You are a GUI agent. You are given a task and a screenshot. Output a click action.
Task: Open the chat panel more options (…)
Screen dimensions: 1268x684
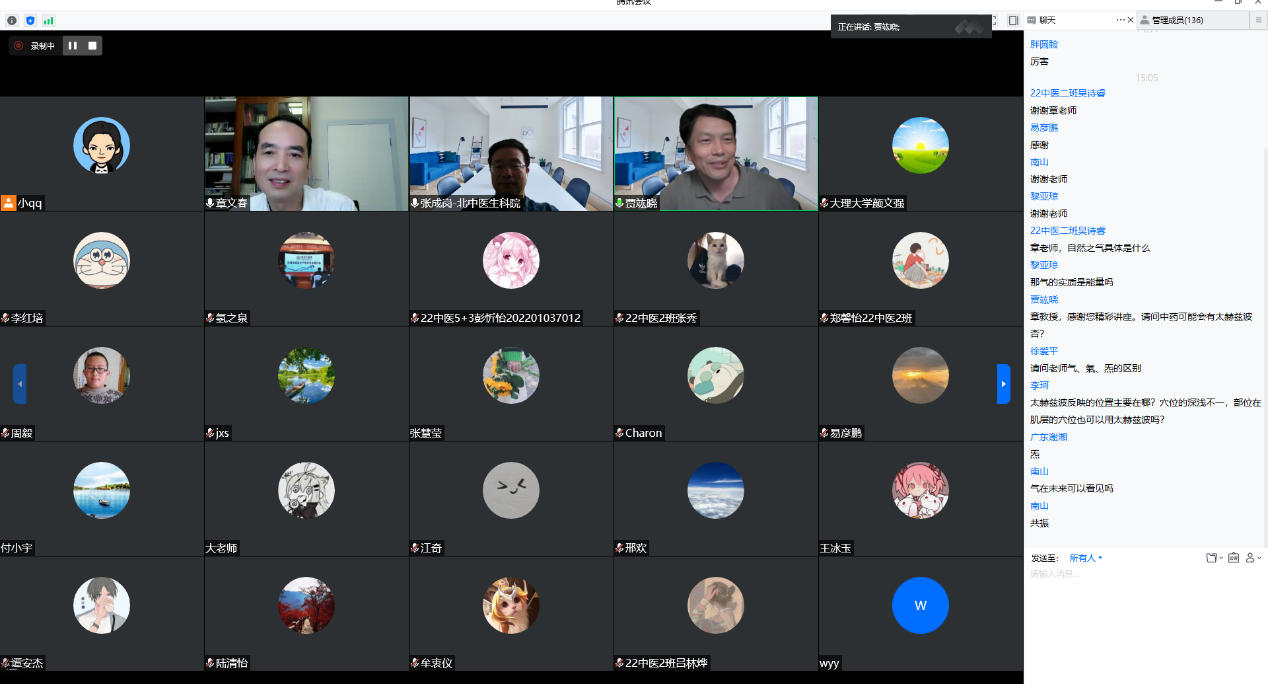pos(1121,20)
